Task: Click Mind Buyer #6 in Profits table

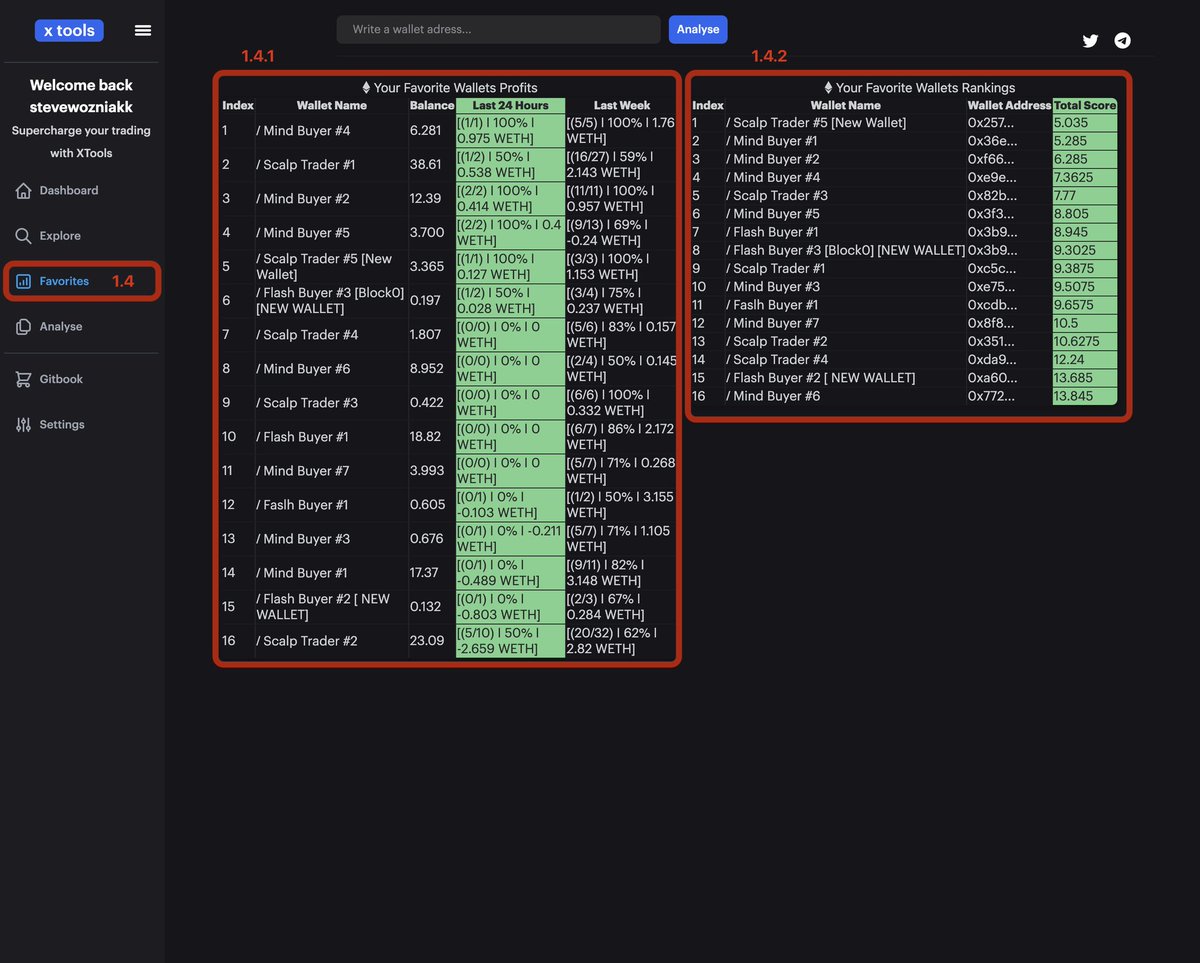Action: coord(303,369)
